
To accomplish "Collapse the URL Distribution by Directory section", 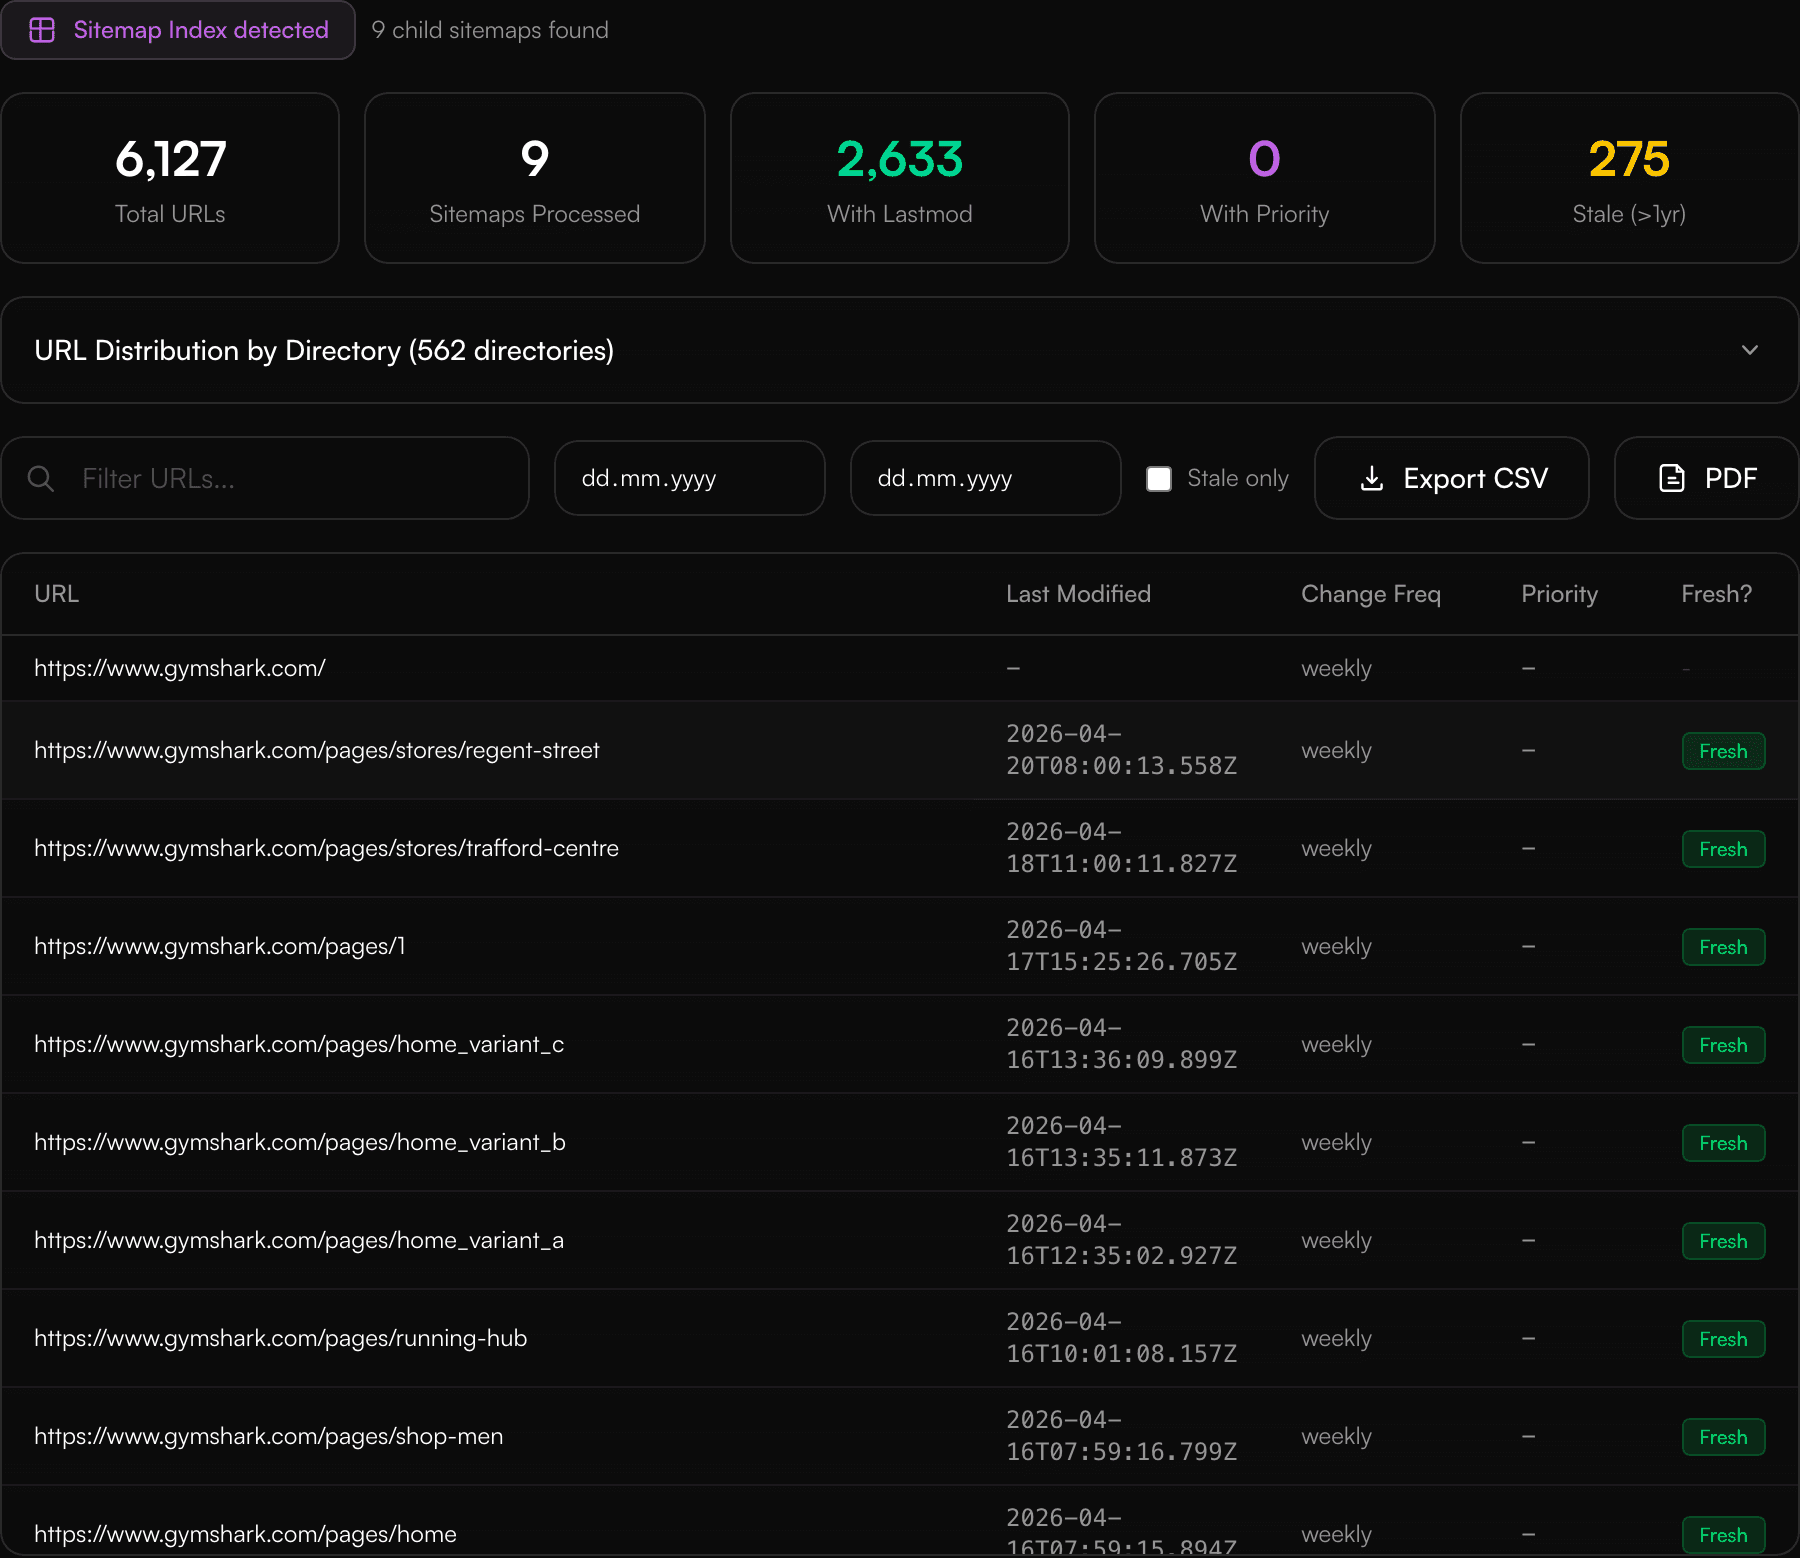I will pos(1749,351).
